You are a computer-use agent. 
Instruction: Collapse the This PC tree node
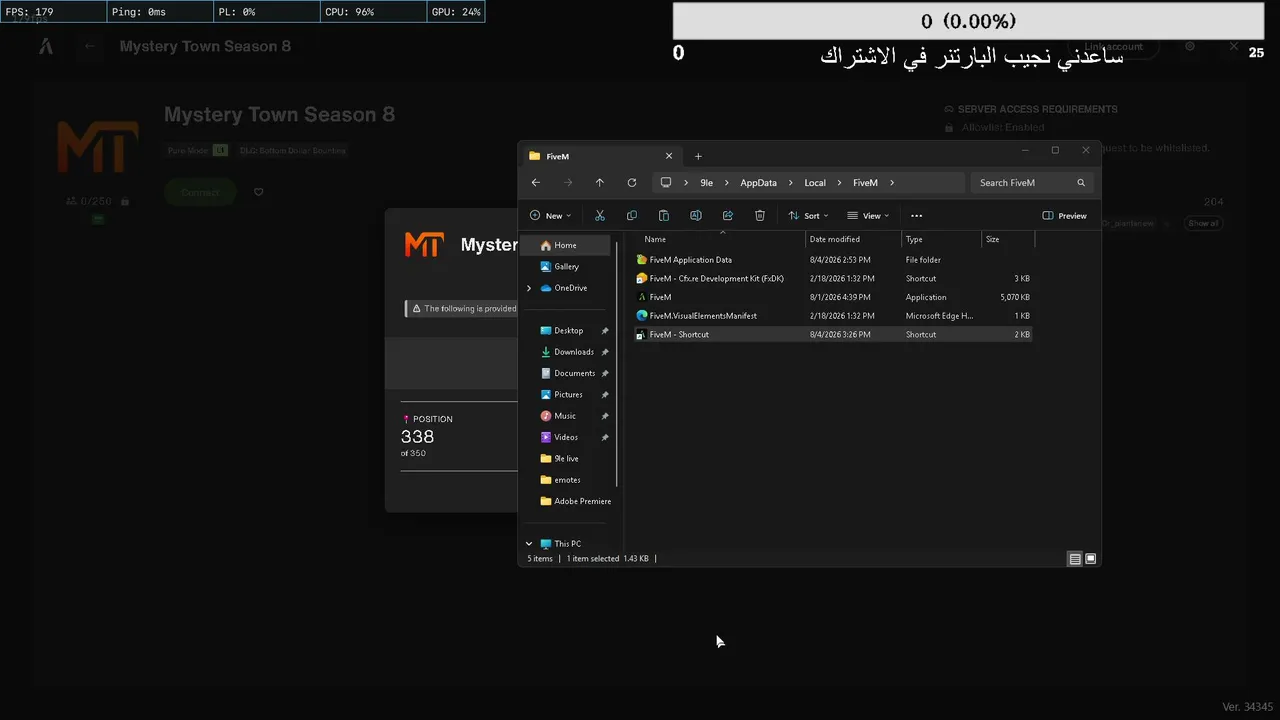coord(529,544)
